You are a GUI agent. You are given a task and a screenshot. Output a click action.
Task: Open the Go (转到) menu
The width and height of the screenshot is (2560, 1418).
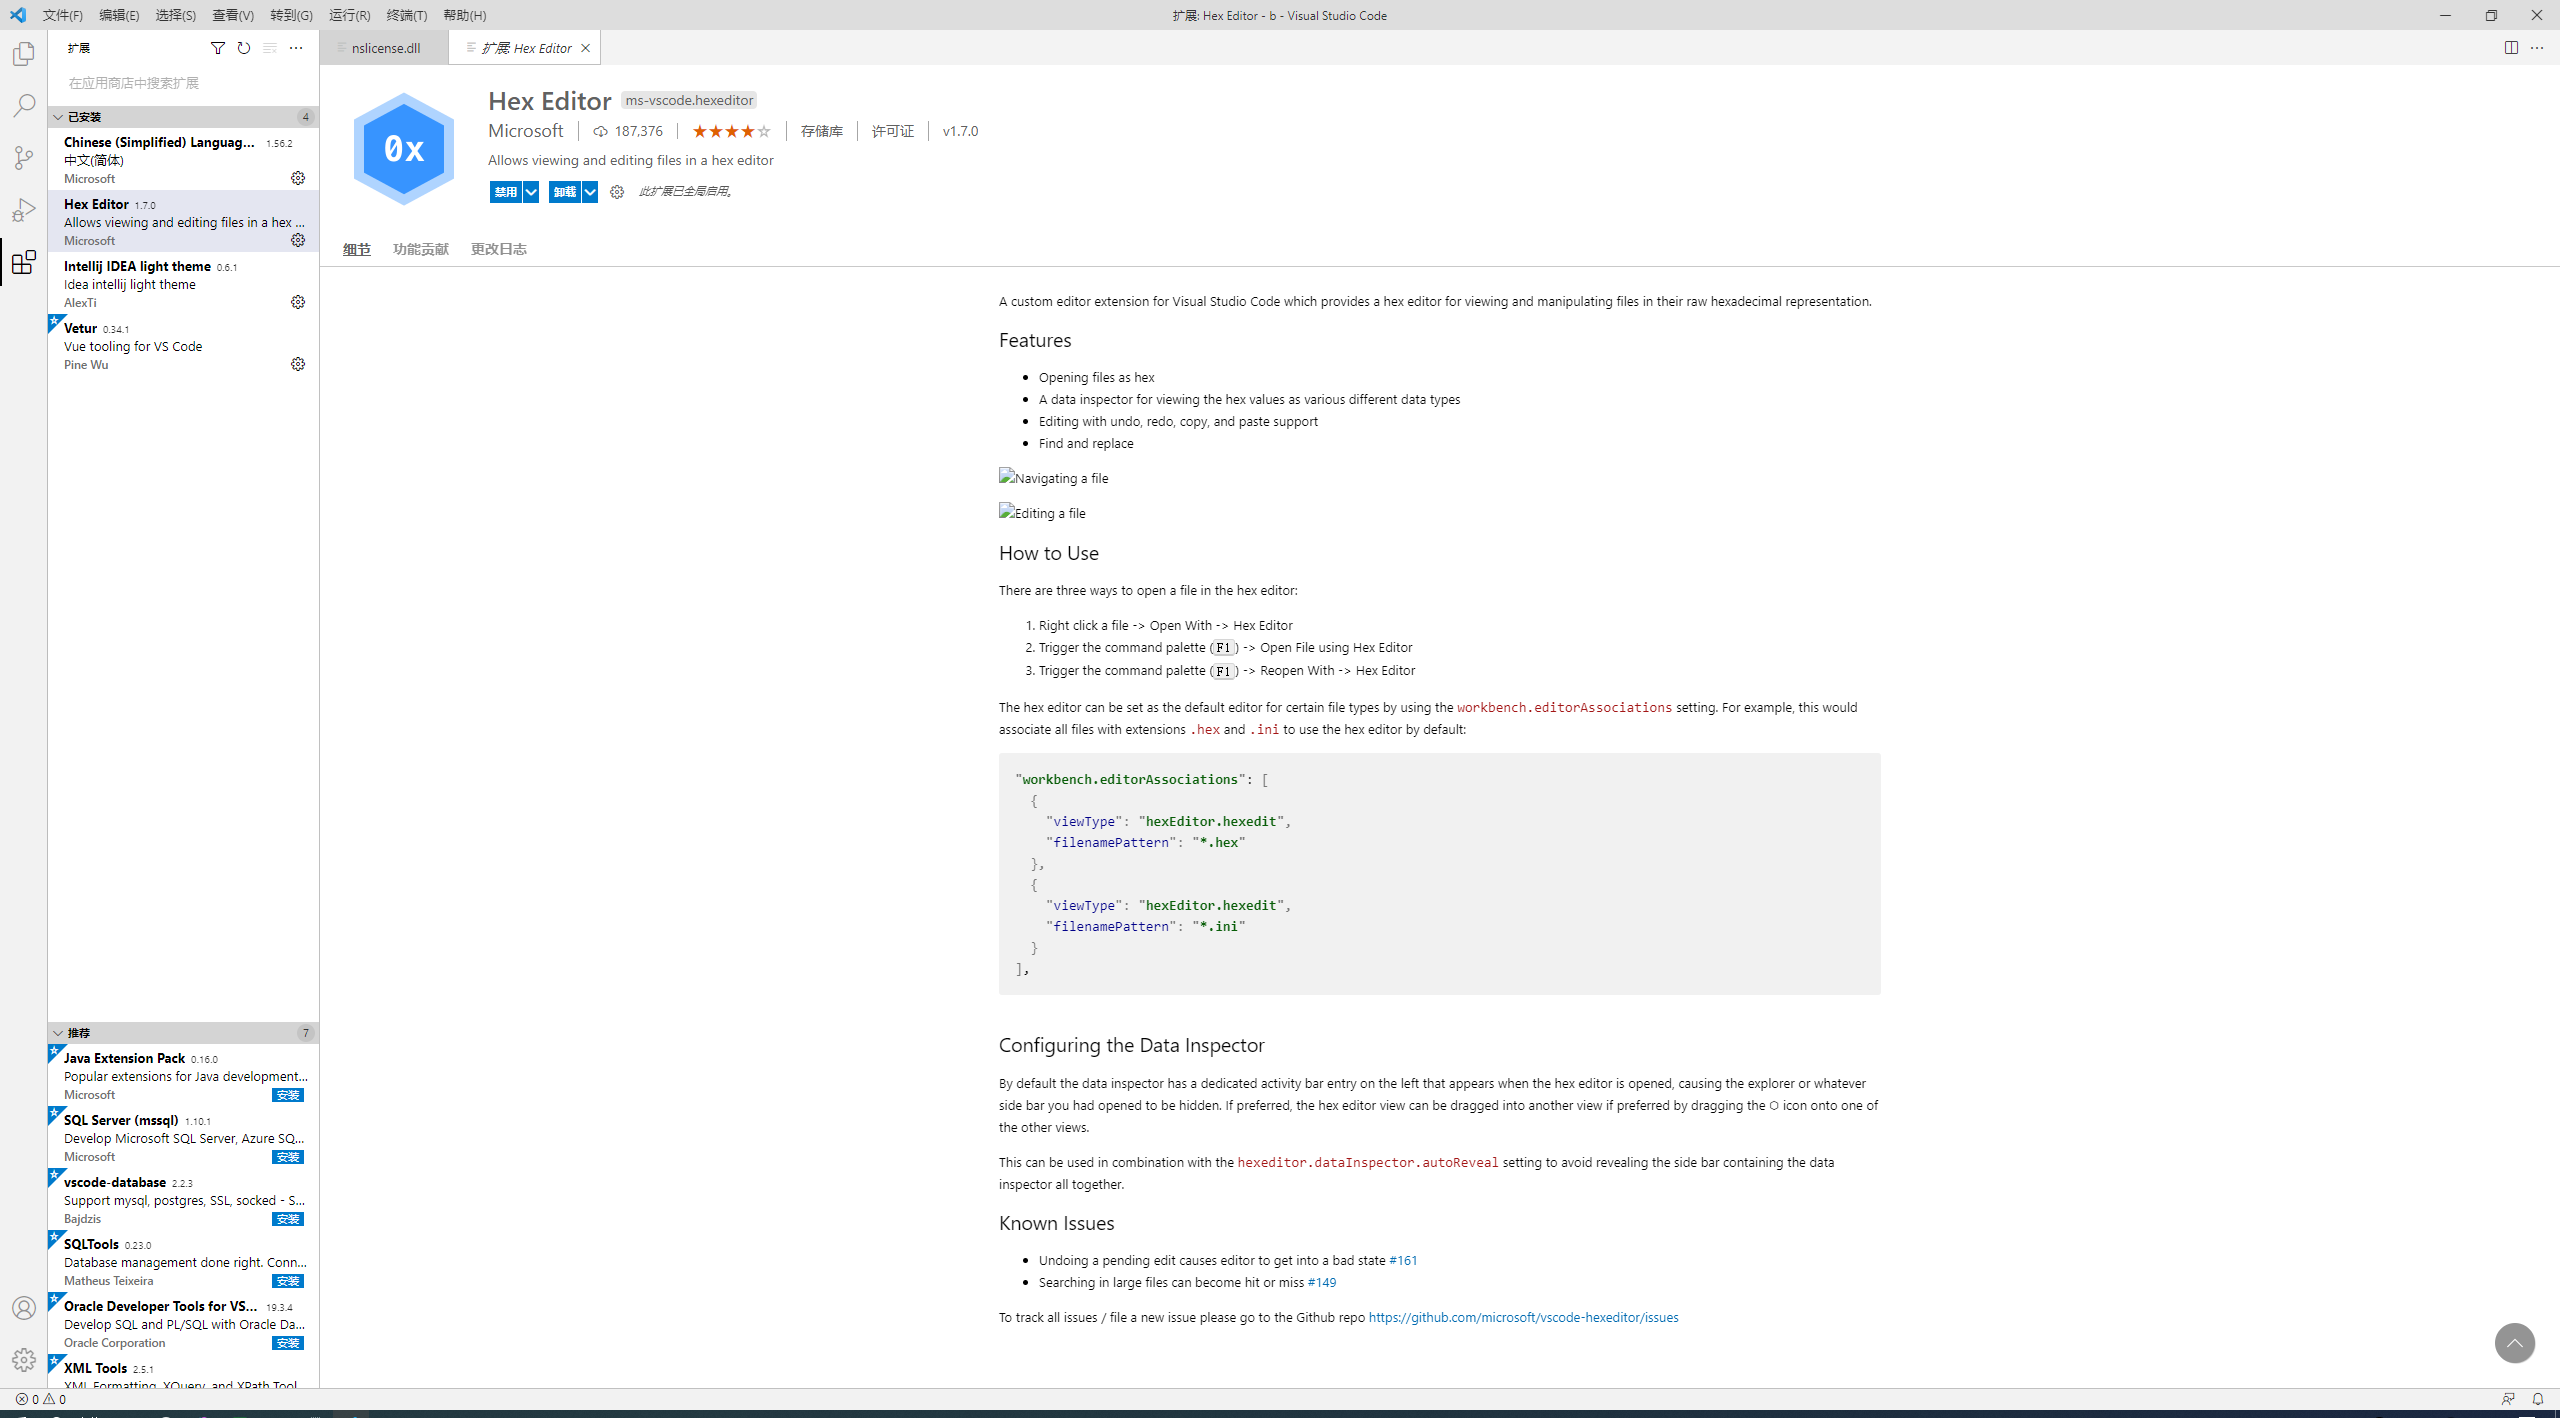tap(291, 15)
